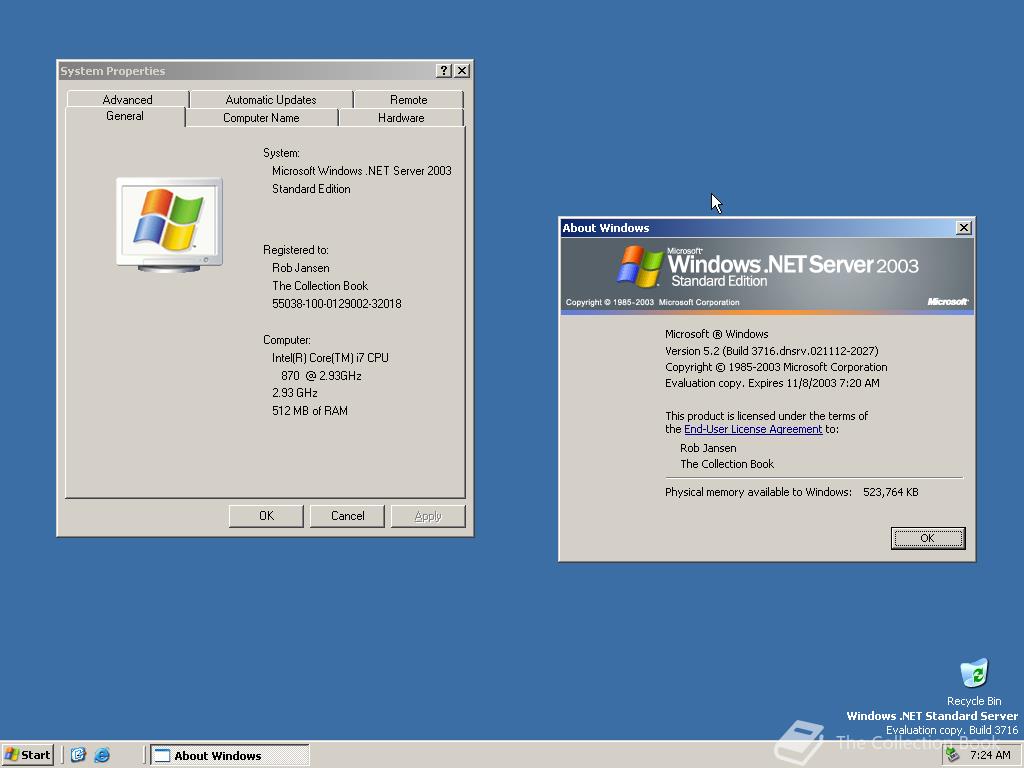Click the text '512 MB of RAM'
1024x768 pixels.
pos(310,411)
